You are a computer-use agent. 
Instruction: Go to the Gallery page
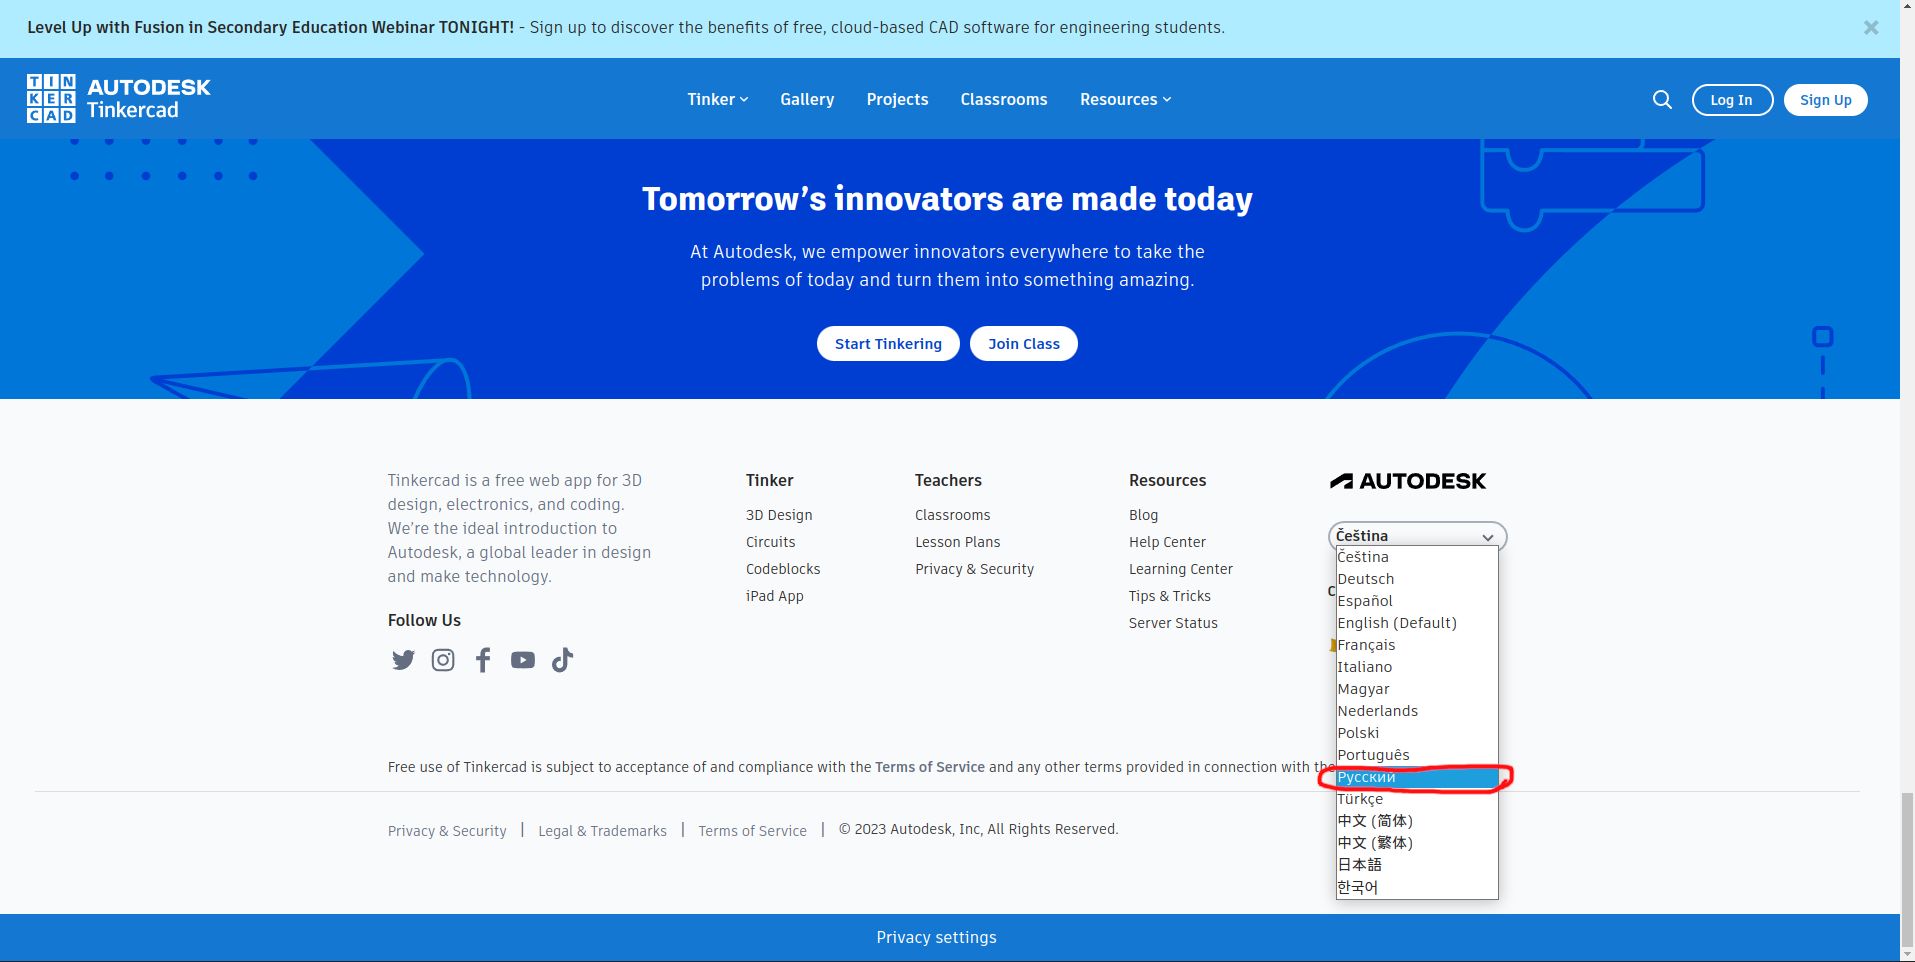[x=807, y=99]
